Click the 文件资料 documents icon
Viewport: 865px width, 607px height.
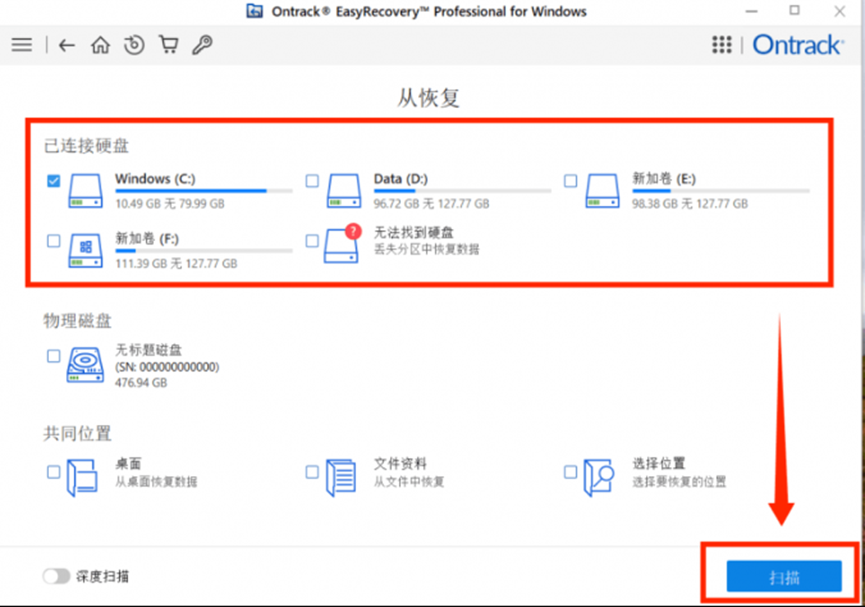click(341, 478)
